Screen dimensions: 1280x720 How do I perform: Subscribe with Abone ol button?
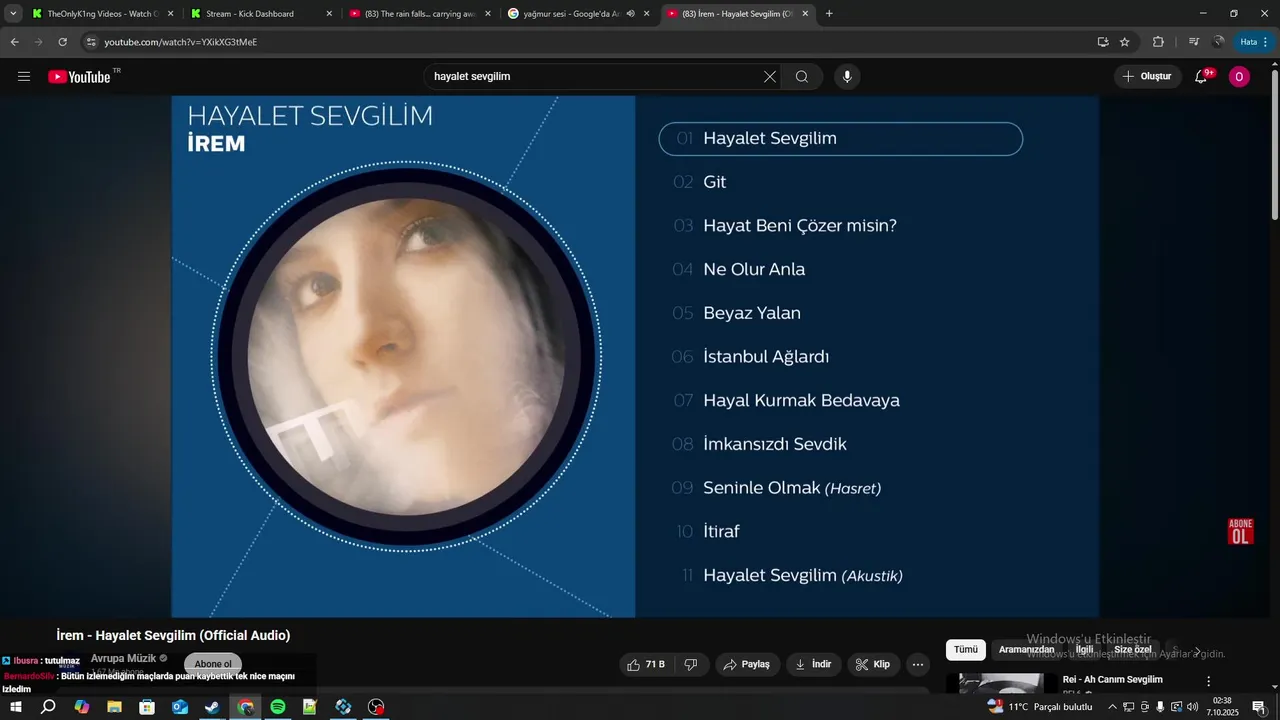coord(213,664)
